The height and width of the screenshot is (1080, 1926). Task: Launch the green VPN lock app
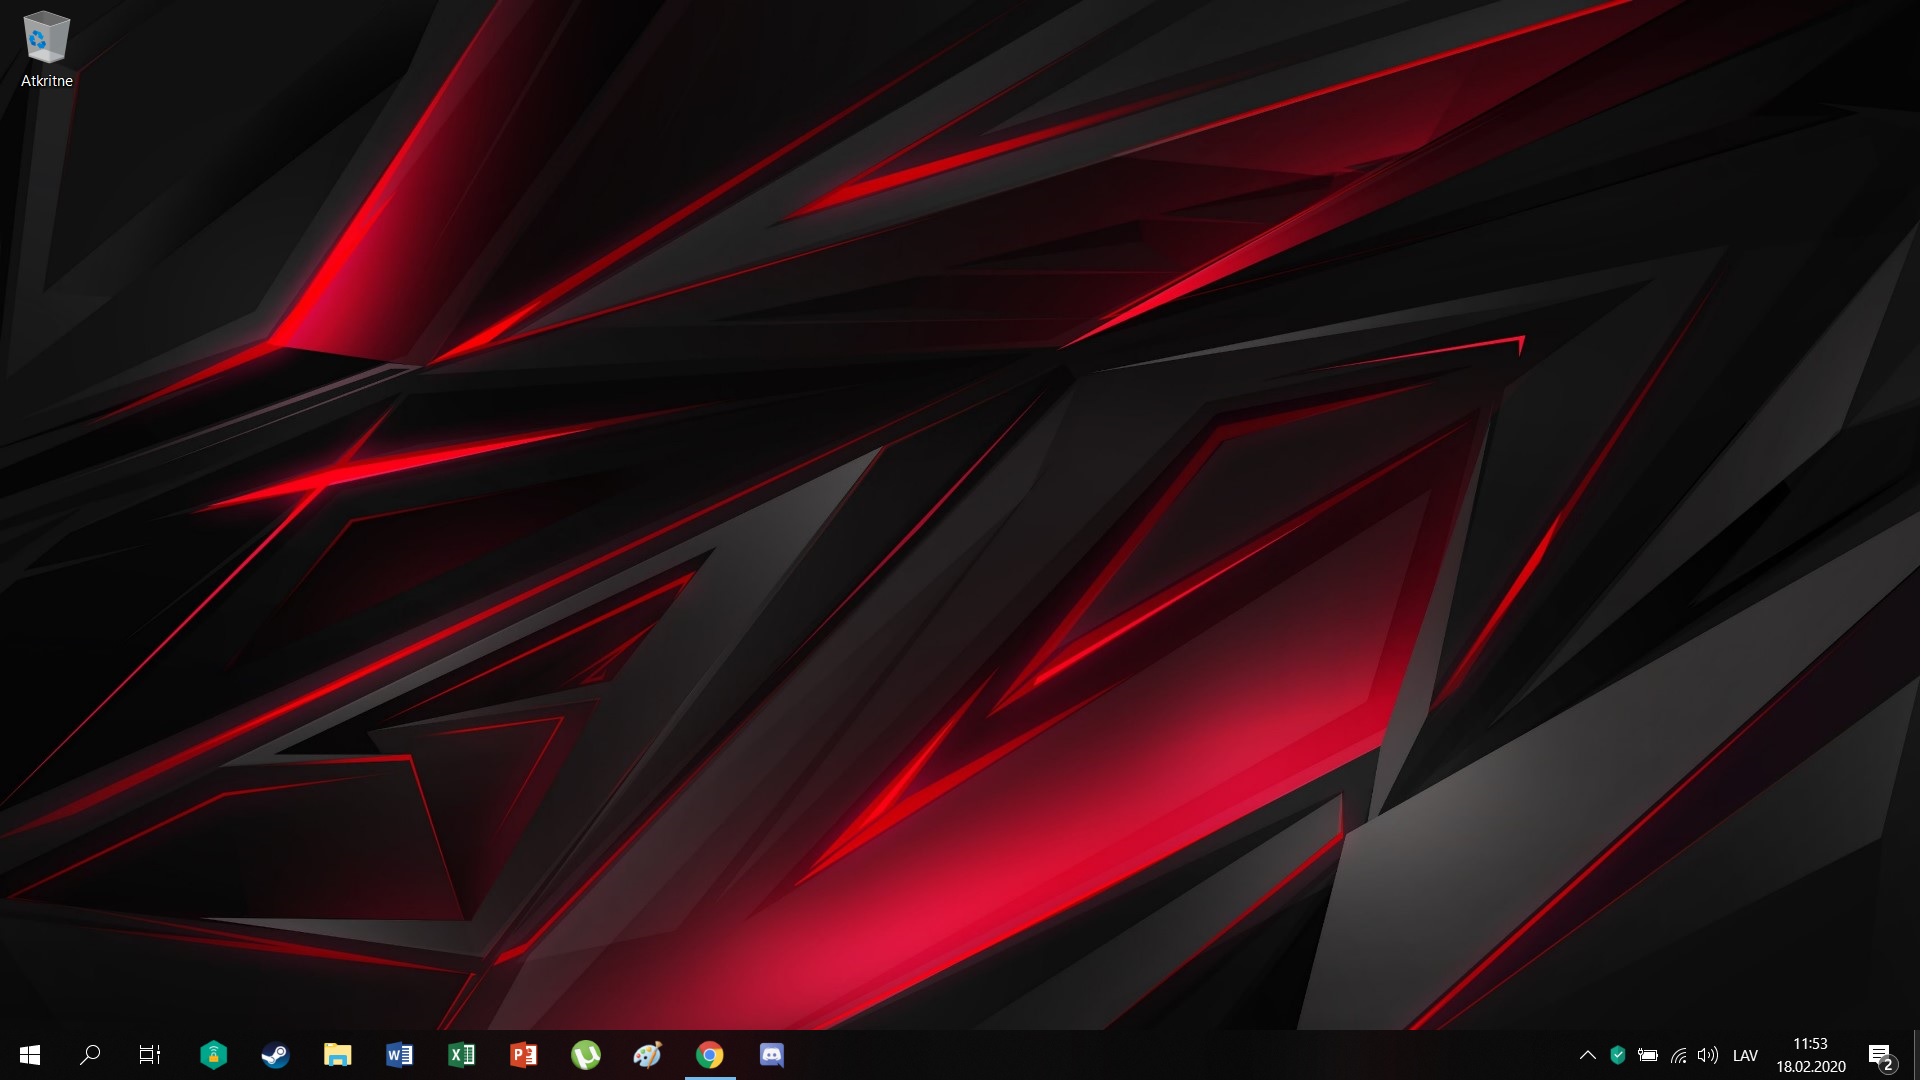point(213,1055)
